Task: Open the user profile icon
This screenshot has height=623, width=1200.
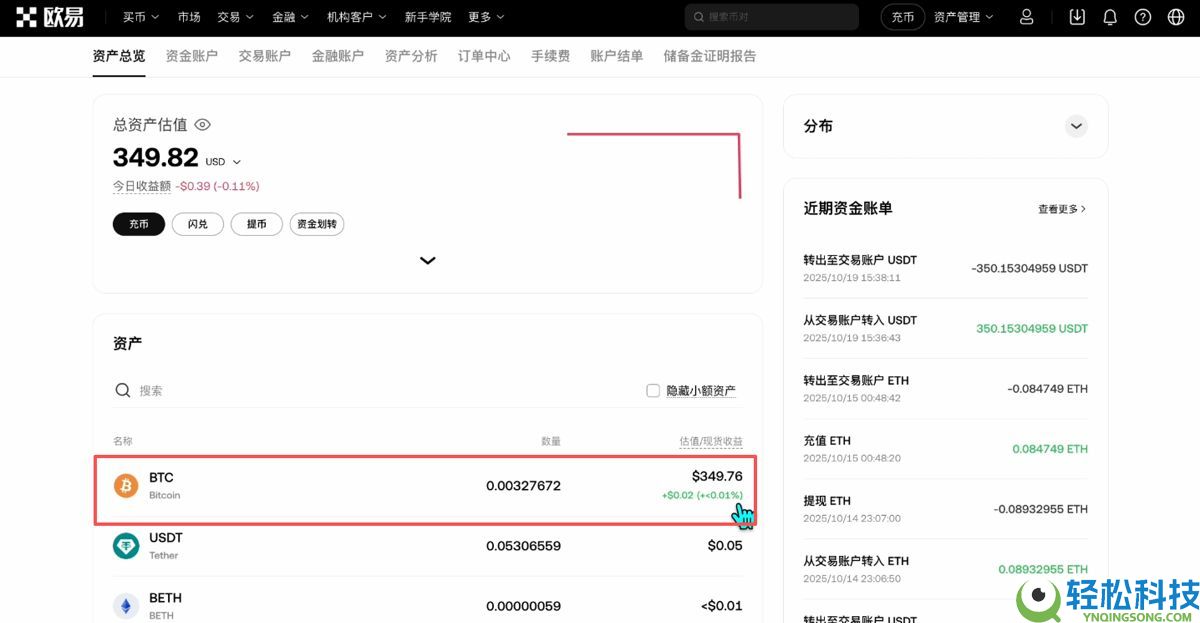Action: [1027, 16]
